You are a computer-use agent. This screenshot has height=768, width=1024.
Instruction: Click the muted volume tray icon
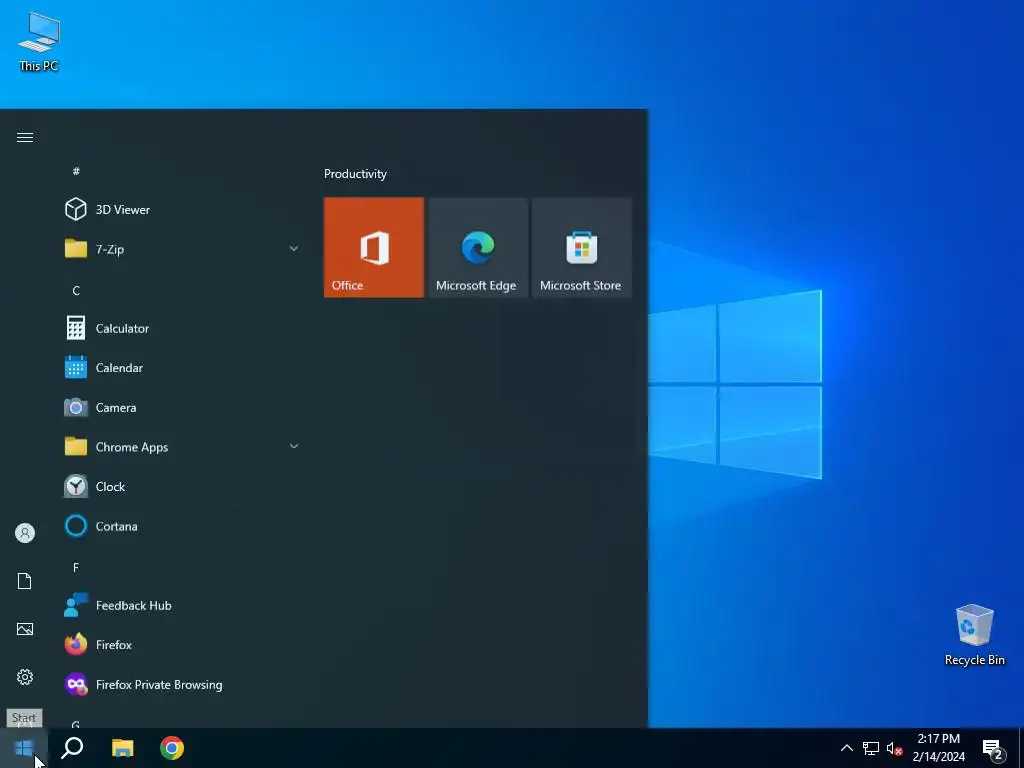click(894, 748)
